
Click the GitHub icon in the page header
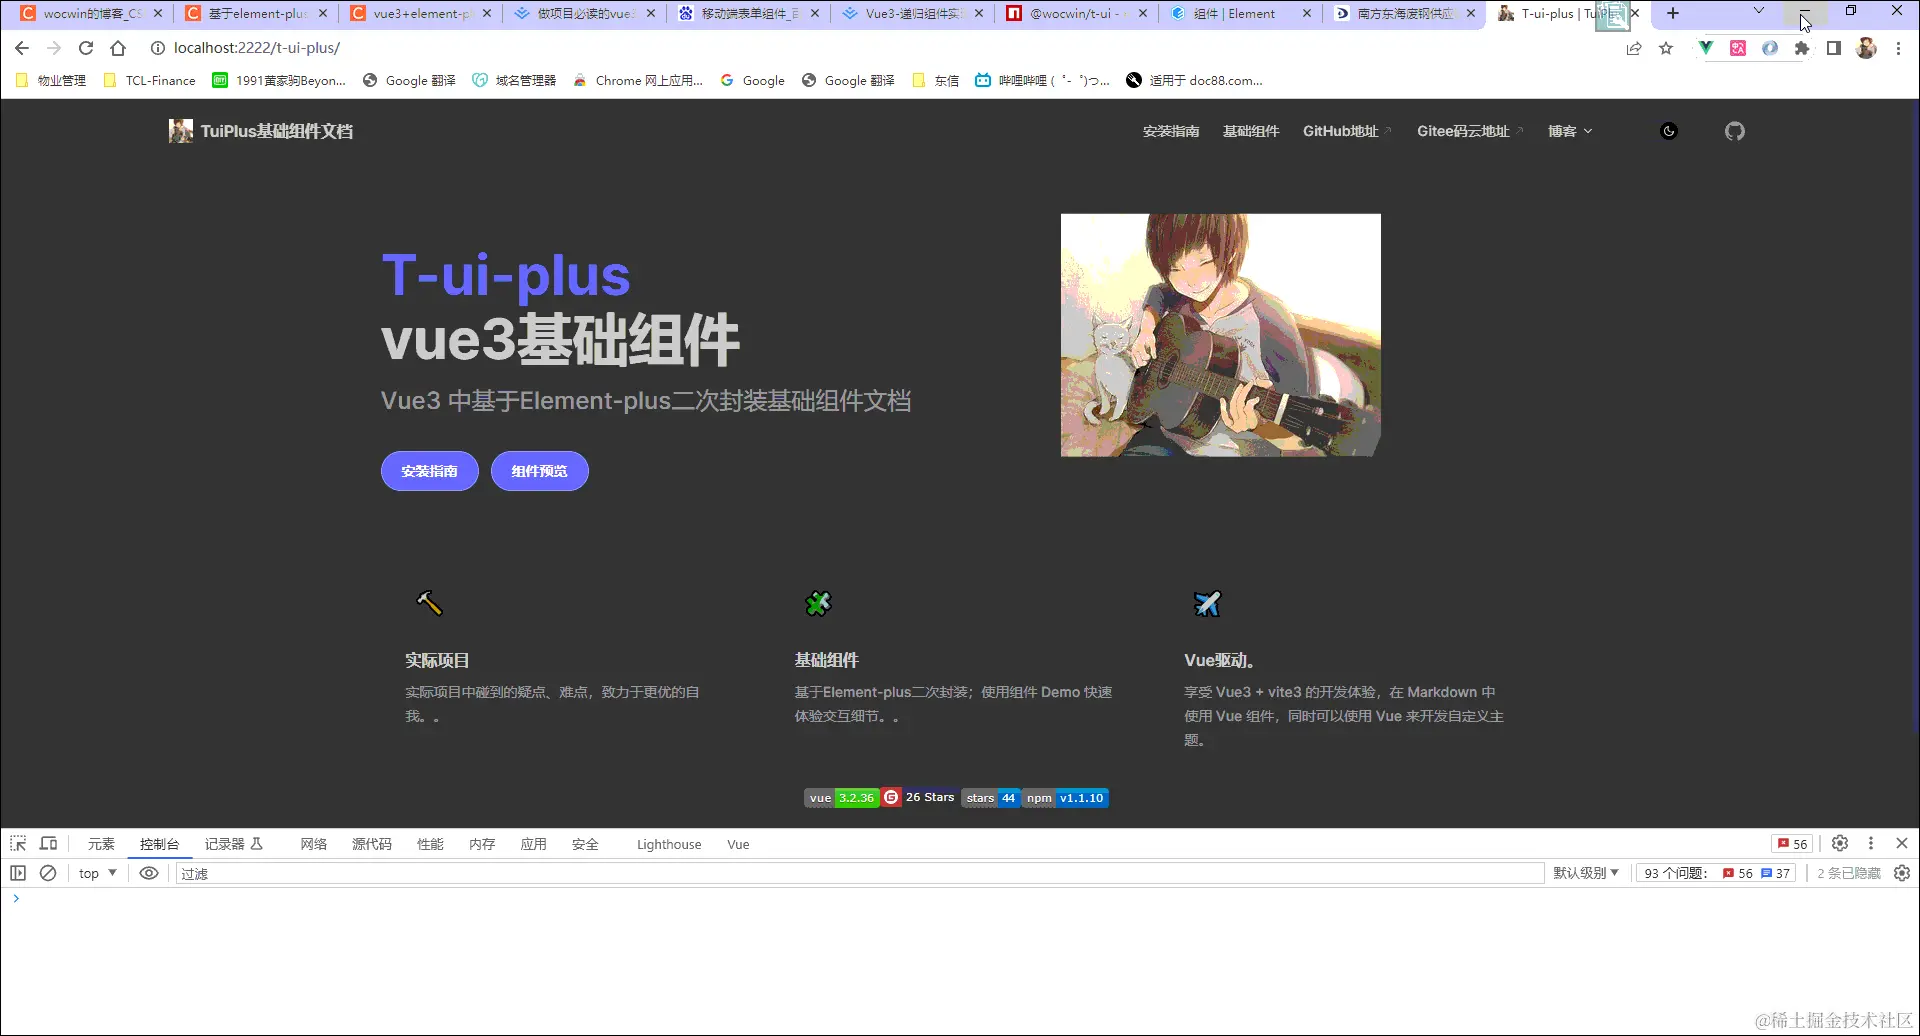(1735, 130)
